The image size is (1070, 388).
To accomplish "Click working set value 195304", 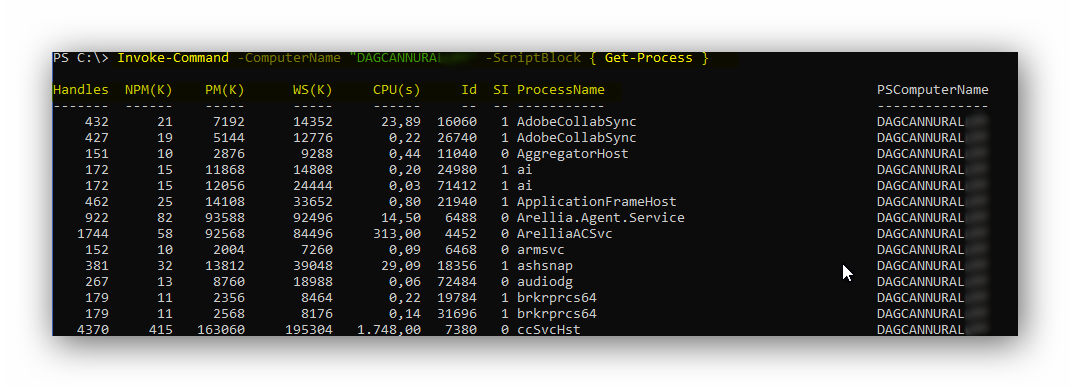I will 308,330.
